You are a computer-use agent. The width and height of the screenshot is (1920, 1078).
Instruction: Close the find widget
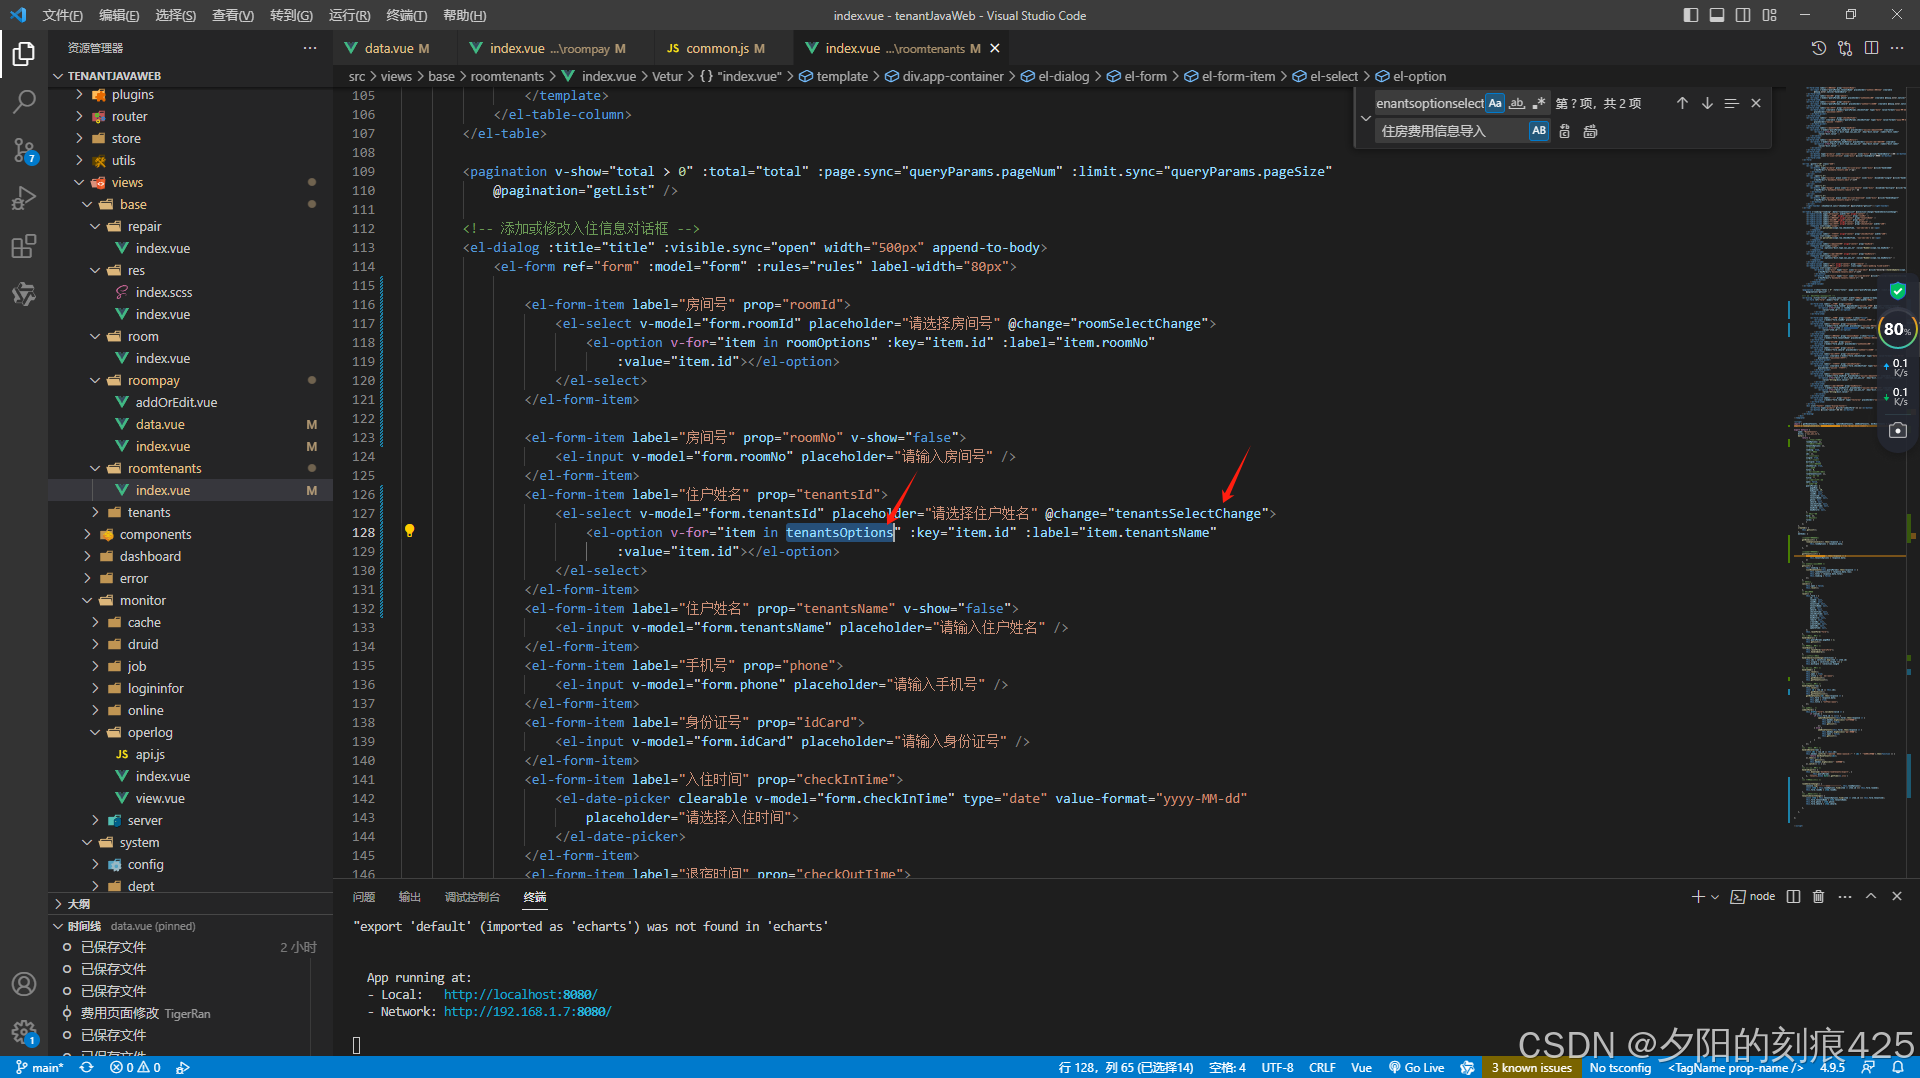point(1756,103)
